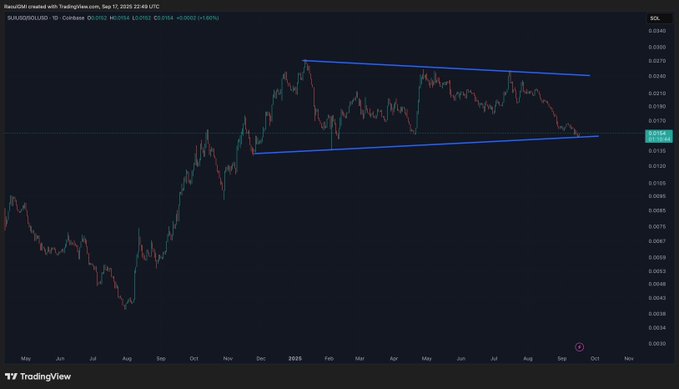Click the 0.0030 price axis label
The width and height of the screenshot is (679, 389).
656,344
